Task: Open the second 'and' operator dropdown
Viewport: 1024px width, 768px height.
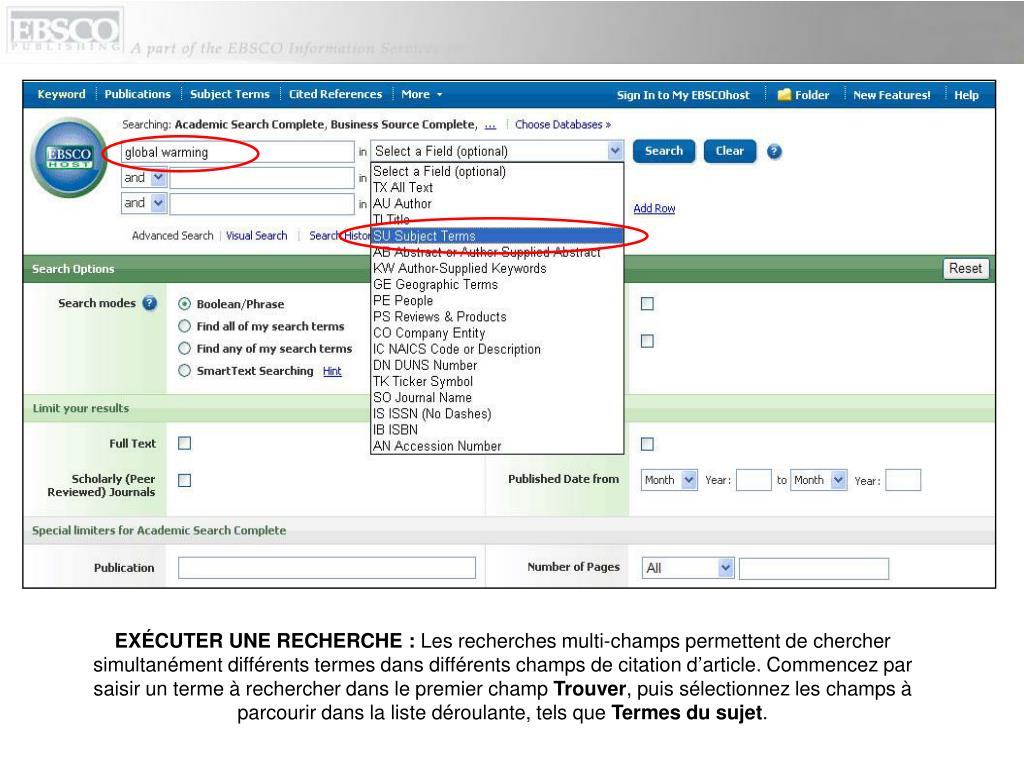Action: [159, 203]
